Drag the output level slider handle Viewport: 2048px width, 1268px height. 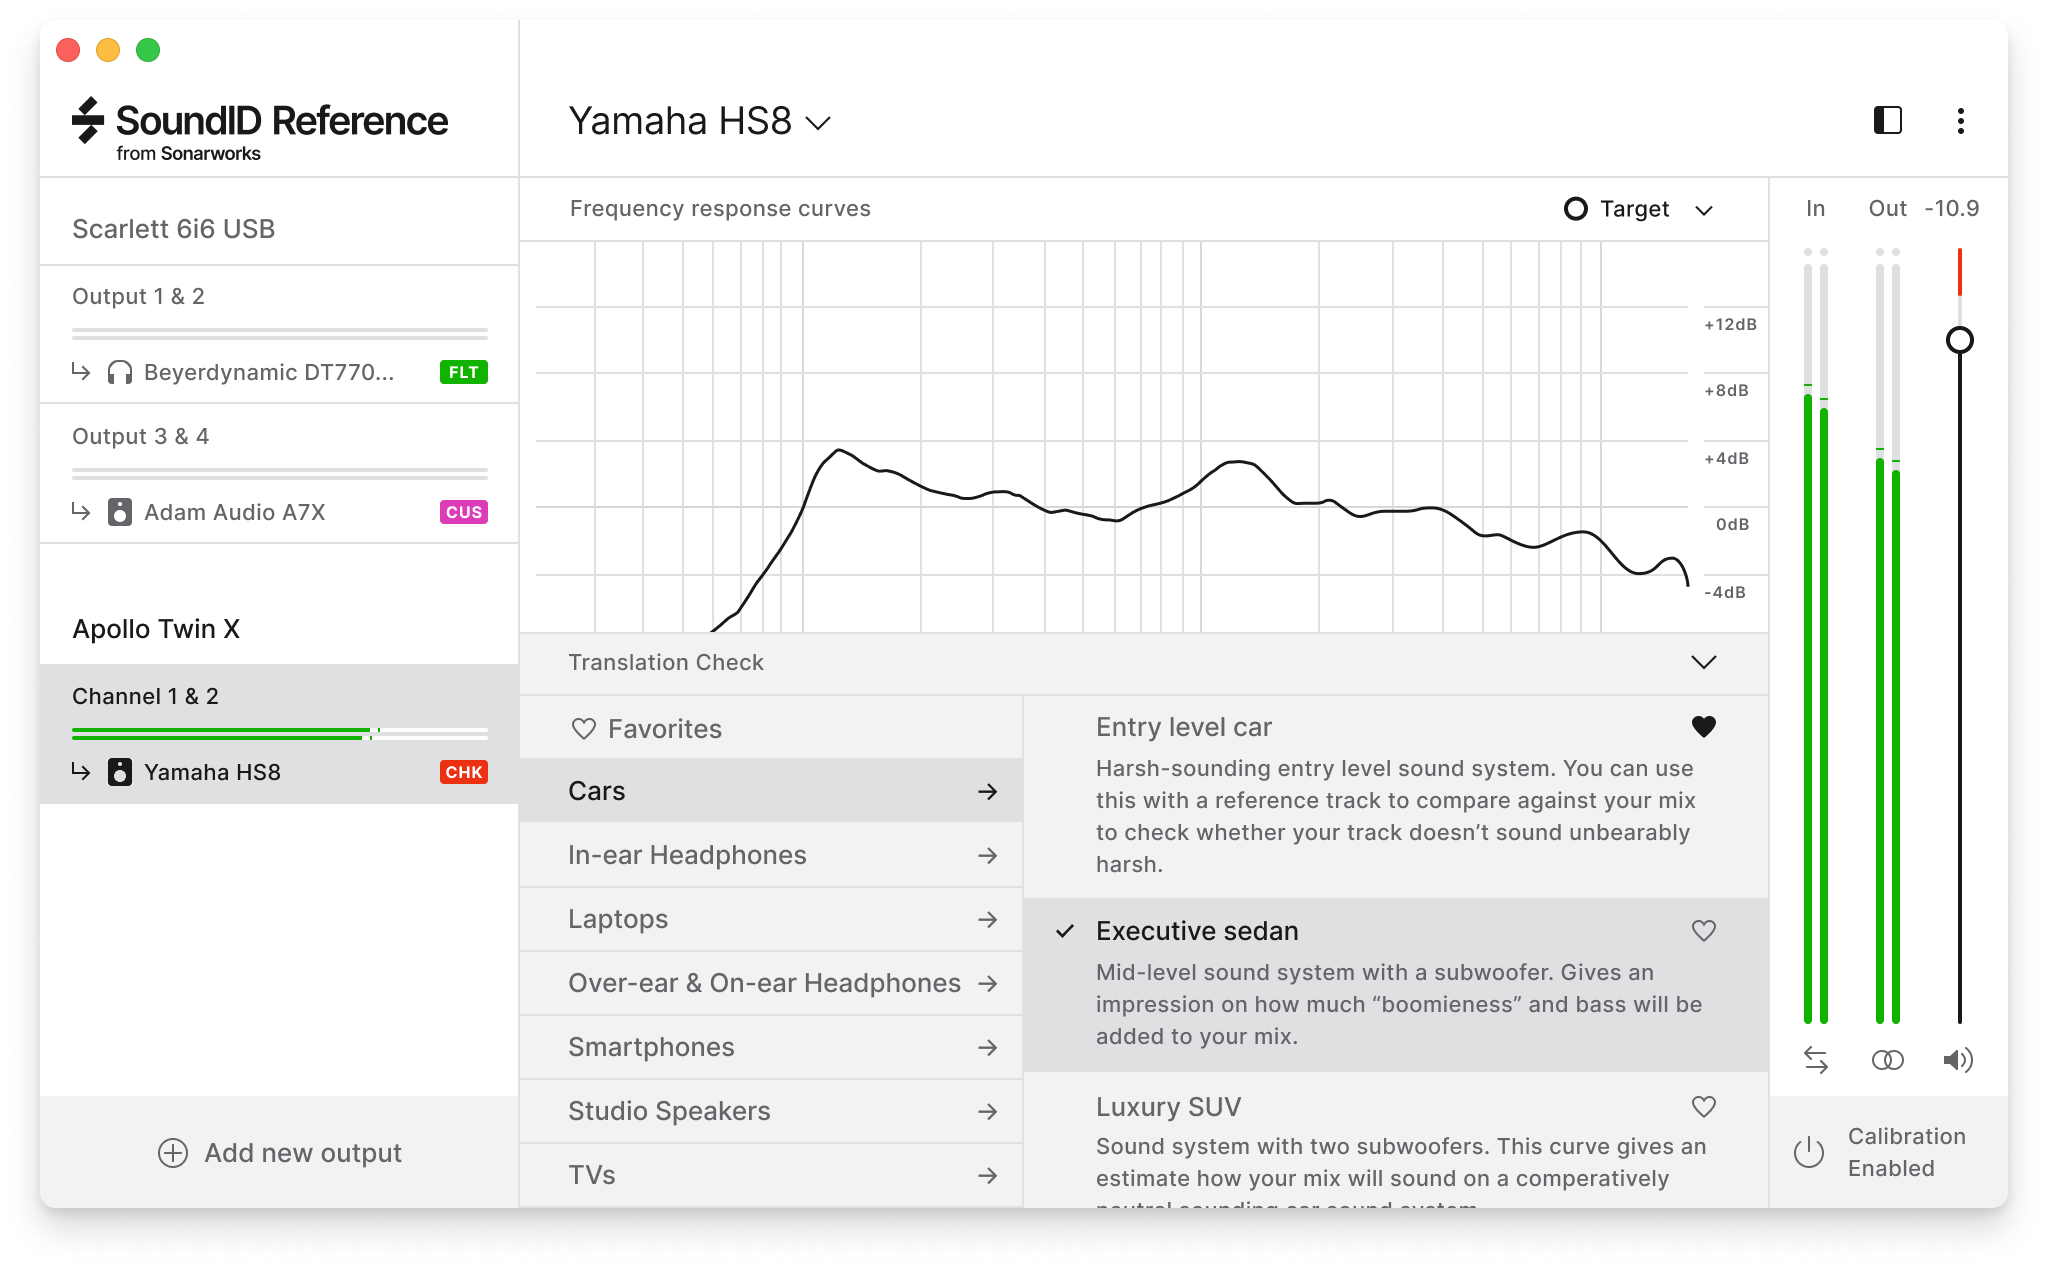1959,339
